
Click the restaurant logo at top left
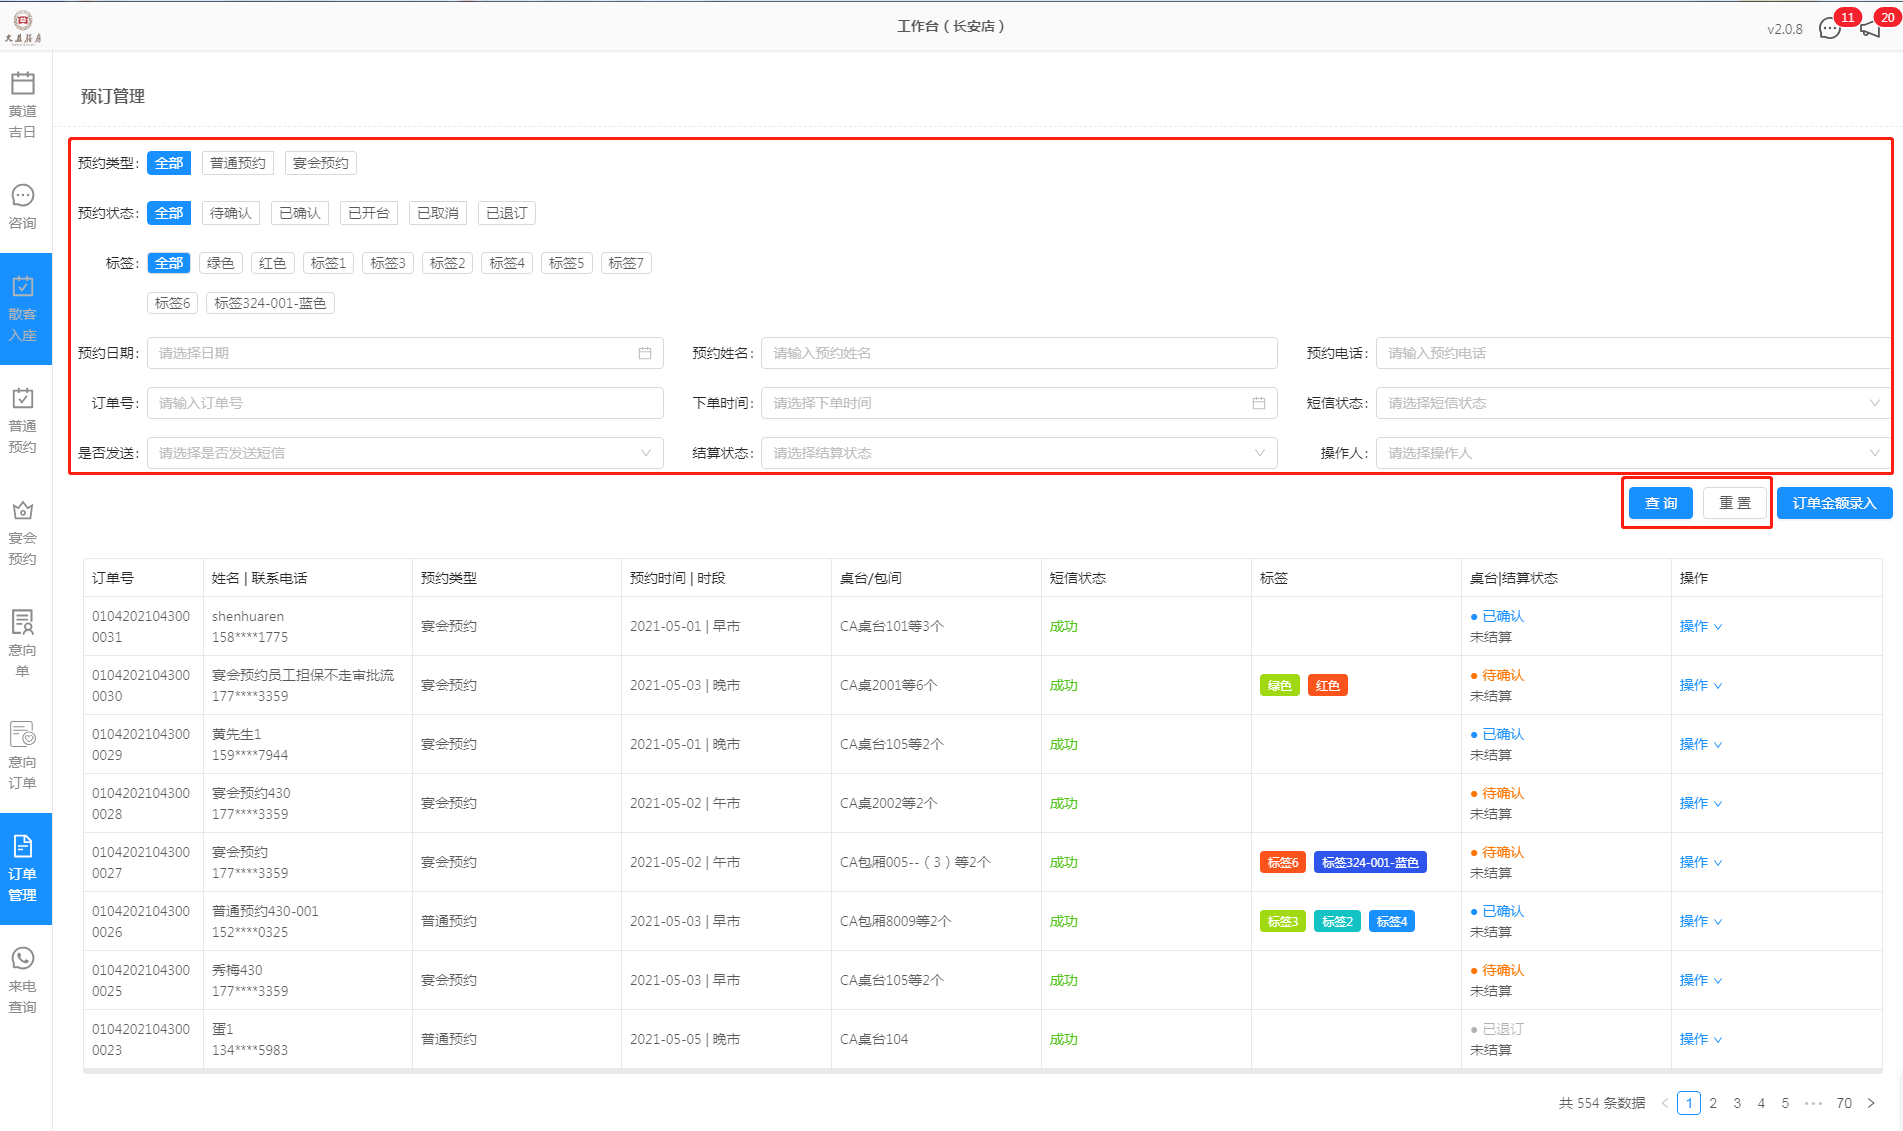(x=23, y=27)
